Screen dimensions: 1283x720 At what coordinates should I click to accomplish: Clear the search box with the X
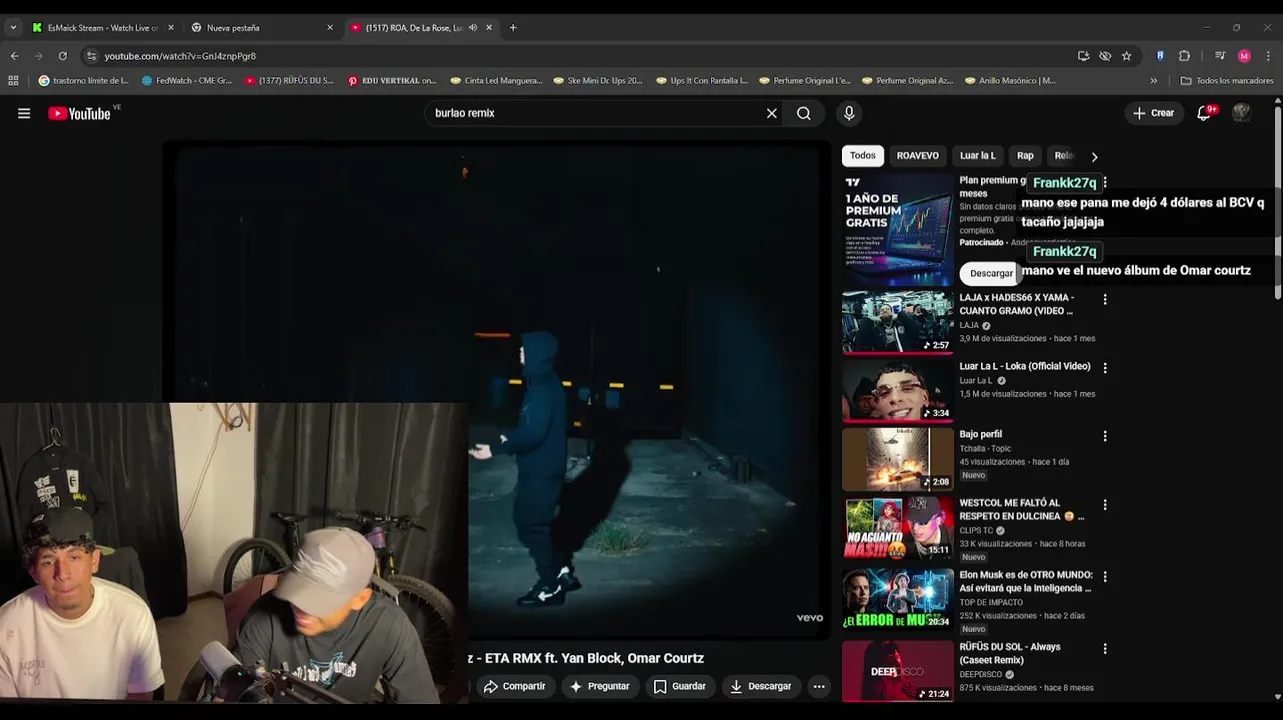click(x=771, y=113)
